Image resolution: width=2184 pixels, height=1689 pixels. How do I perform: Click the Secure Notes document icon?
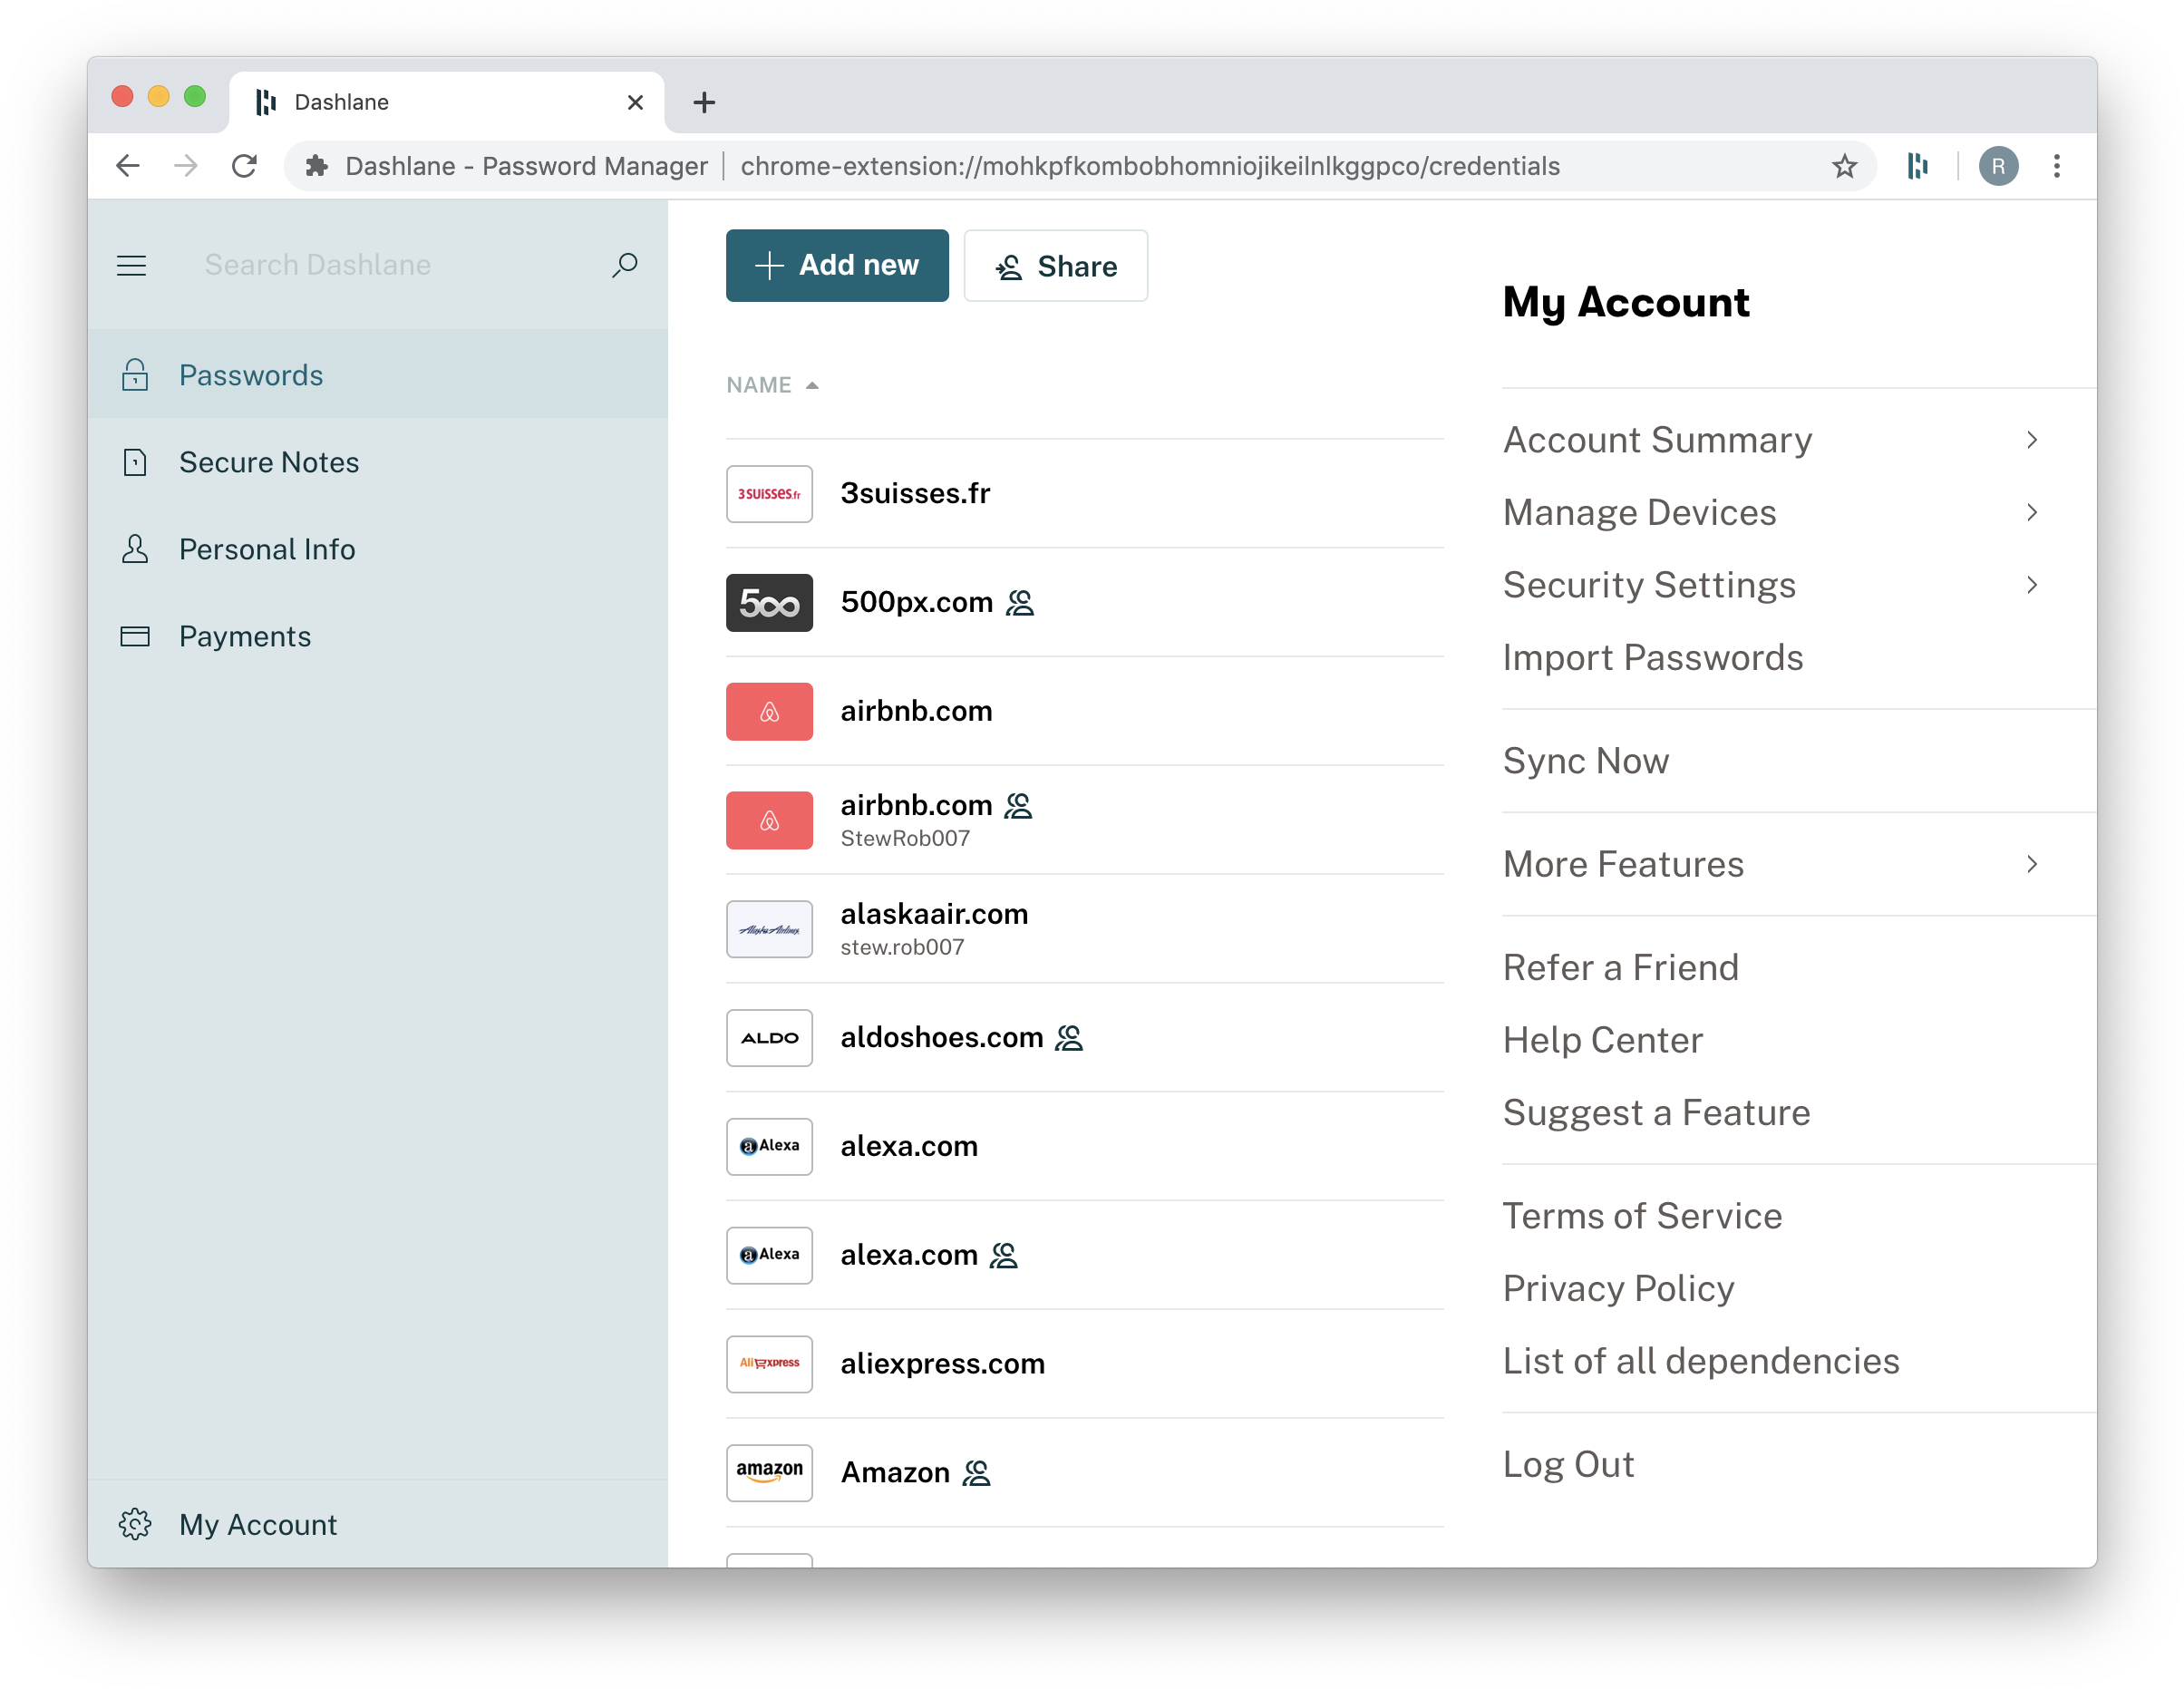[x=137, y=461]
